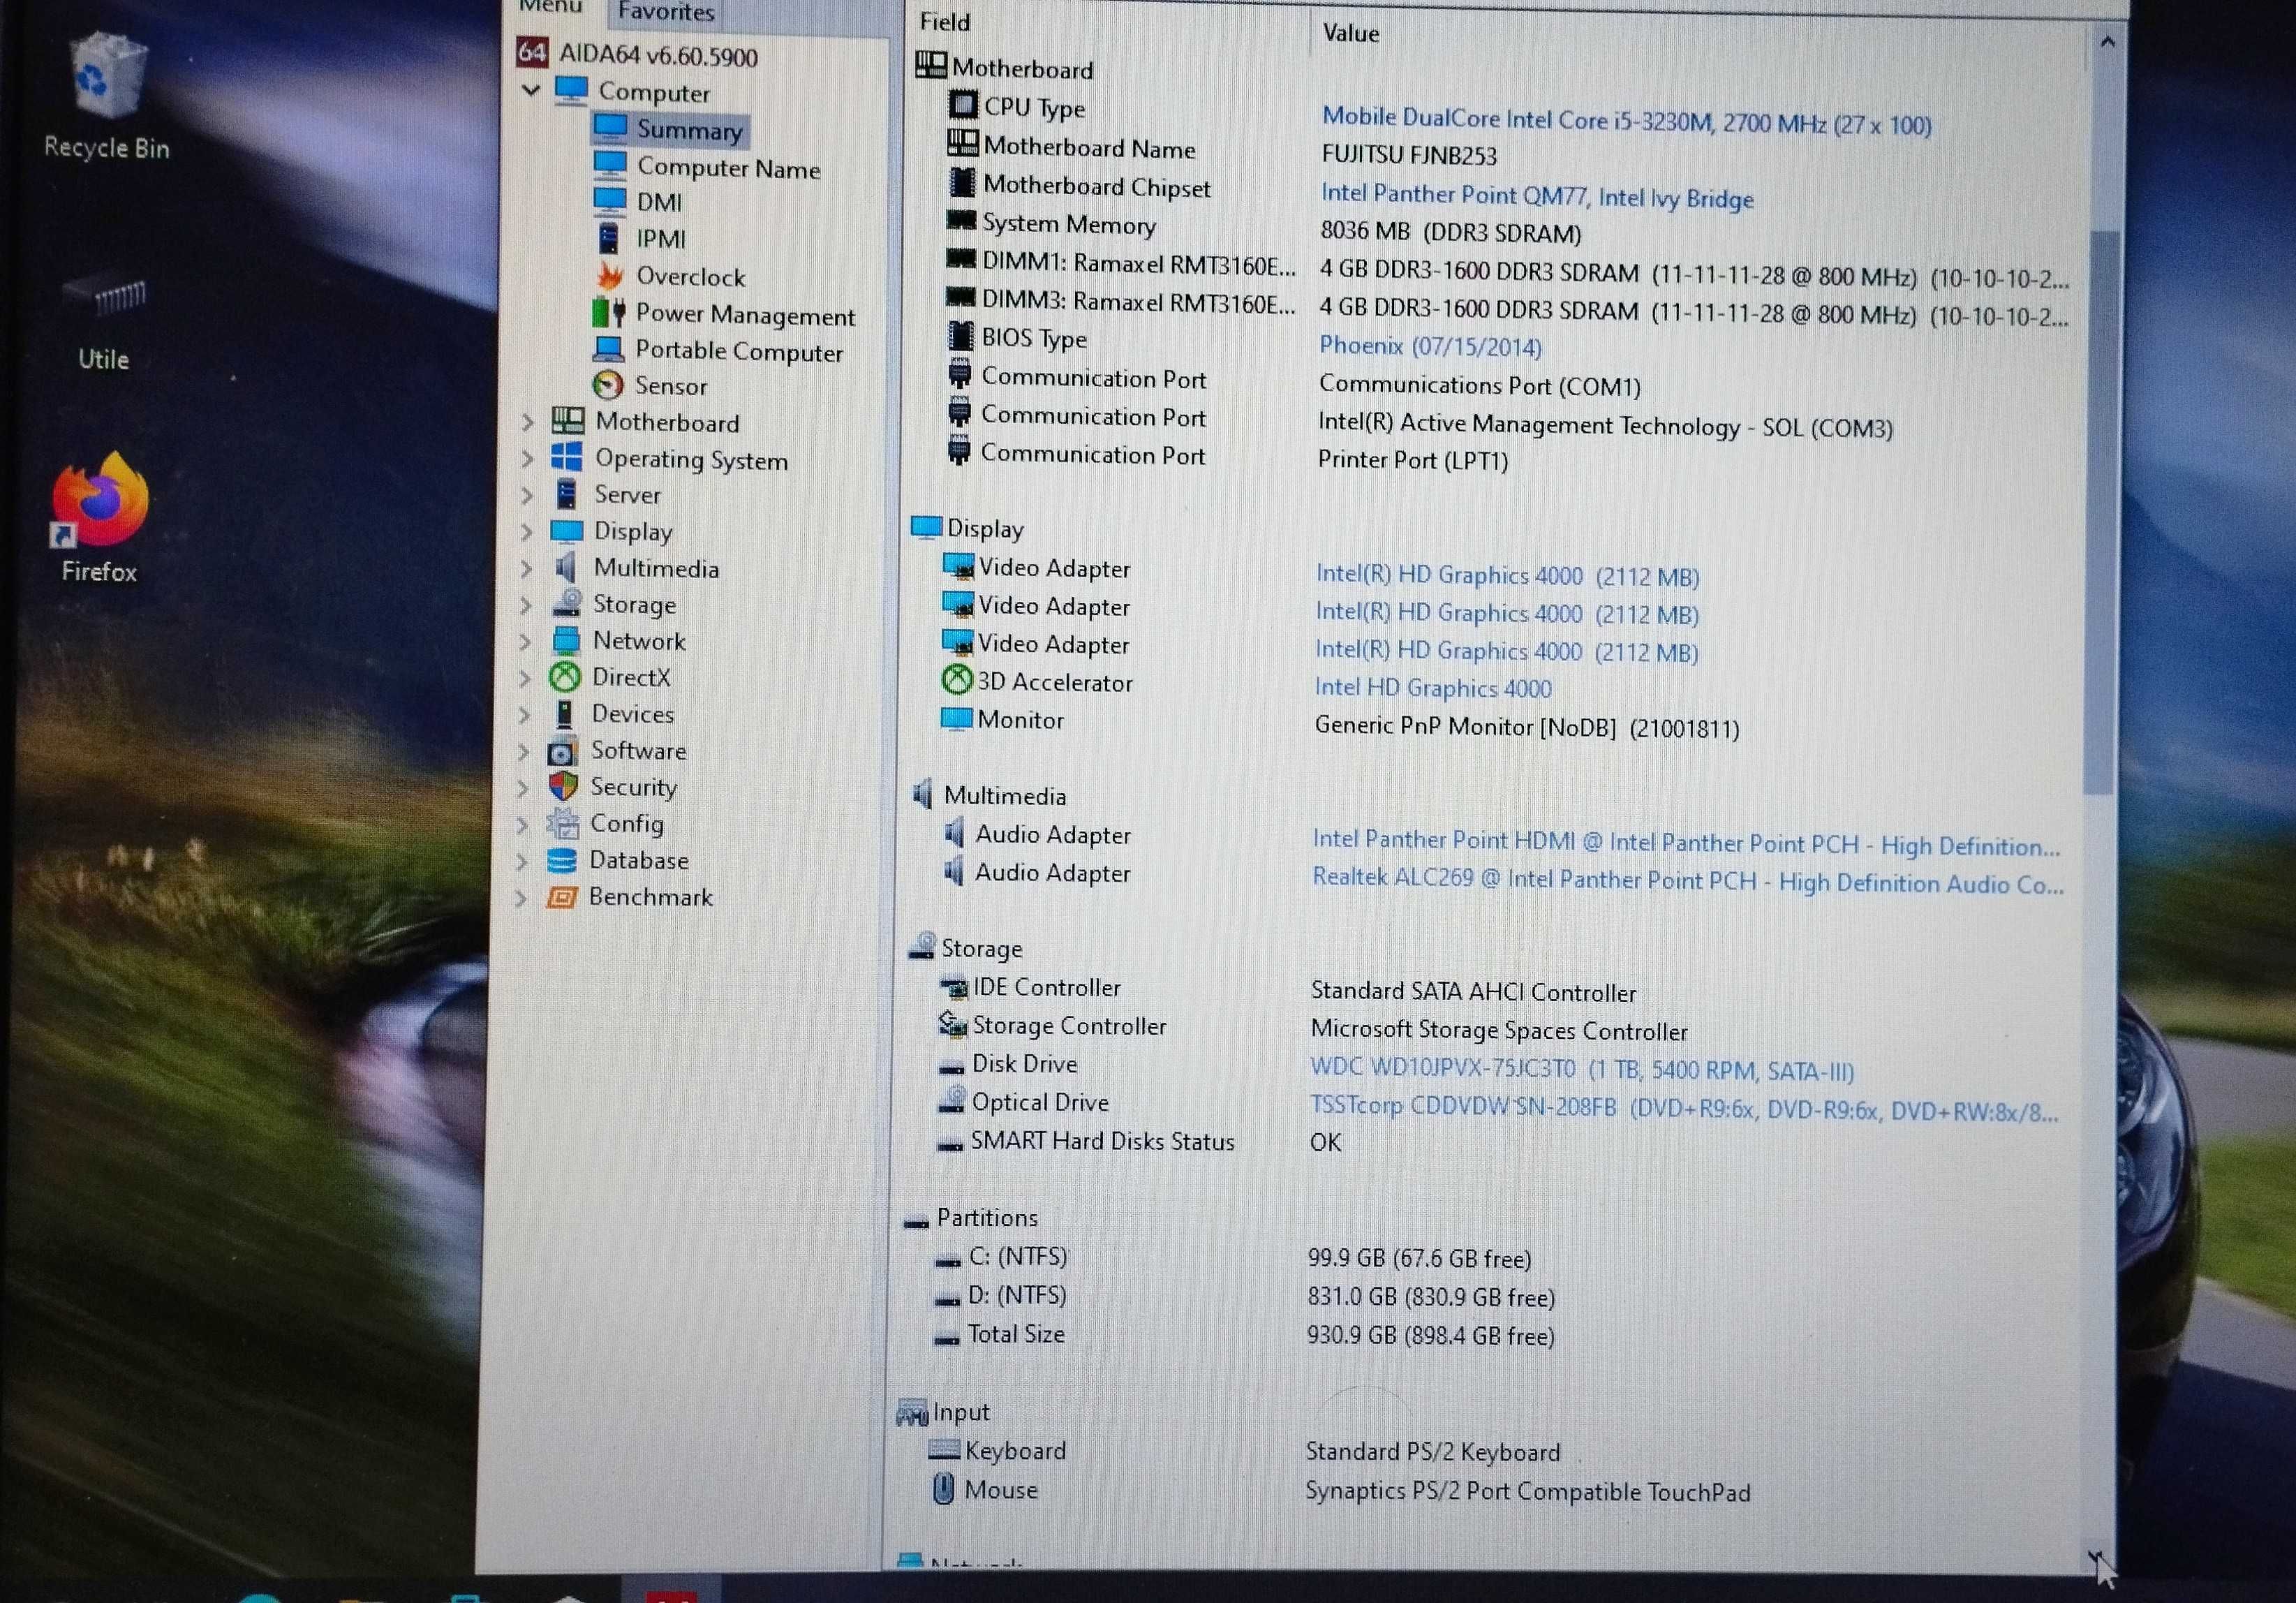
Task: Switch to the Favorites tab
Action: click(x=666, y=12)
